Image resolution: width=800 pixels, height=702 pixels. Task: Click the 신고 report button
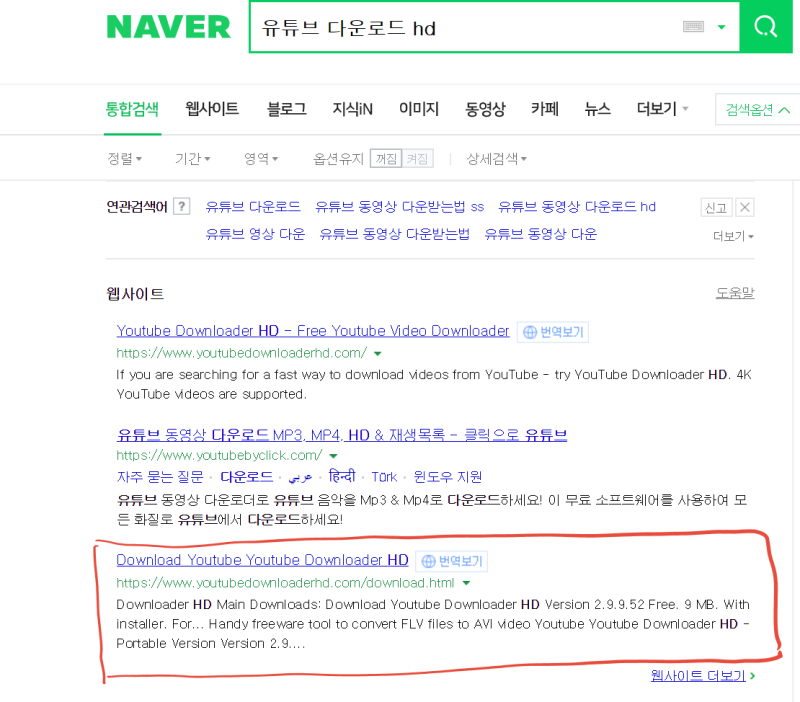716,208
